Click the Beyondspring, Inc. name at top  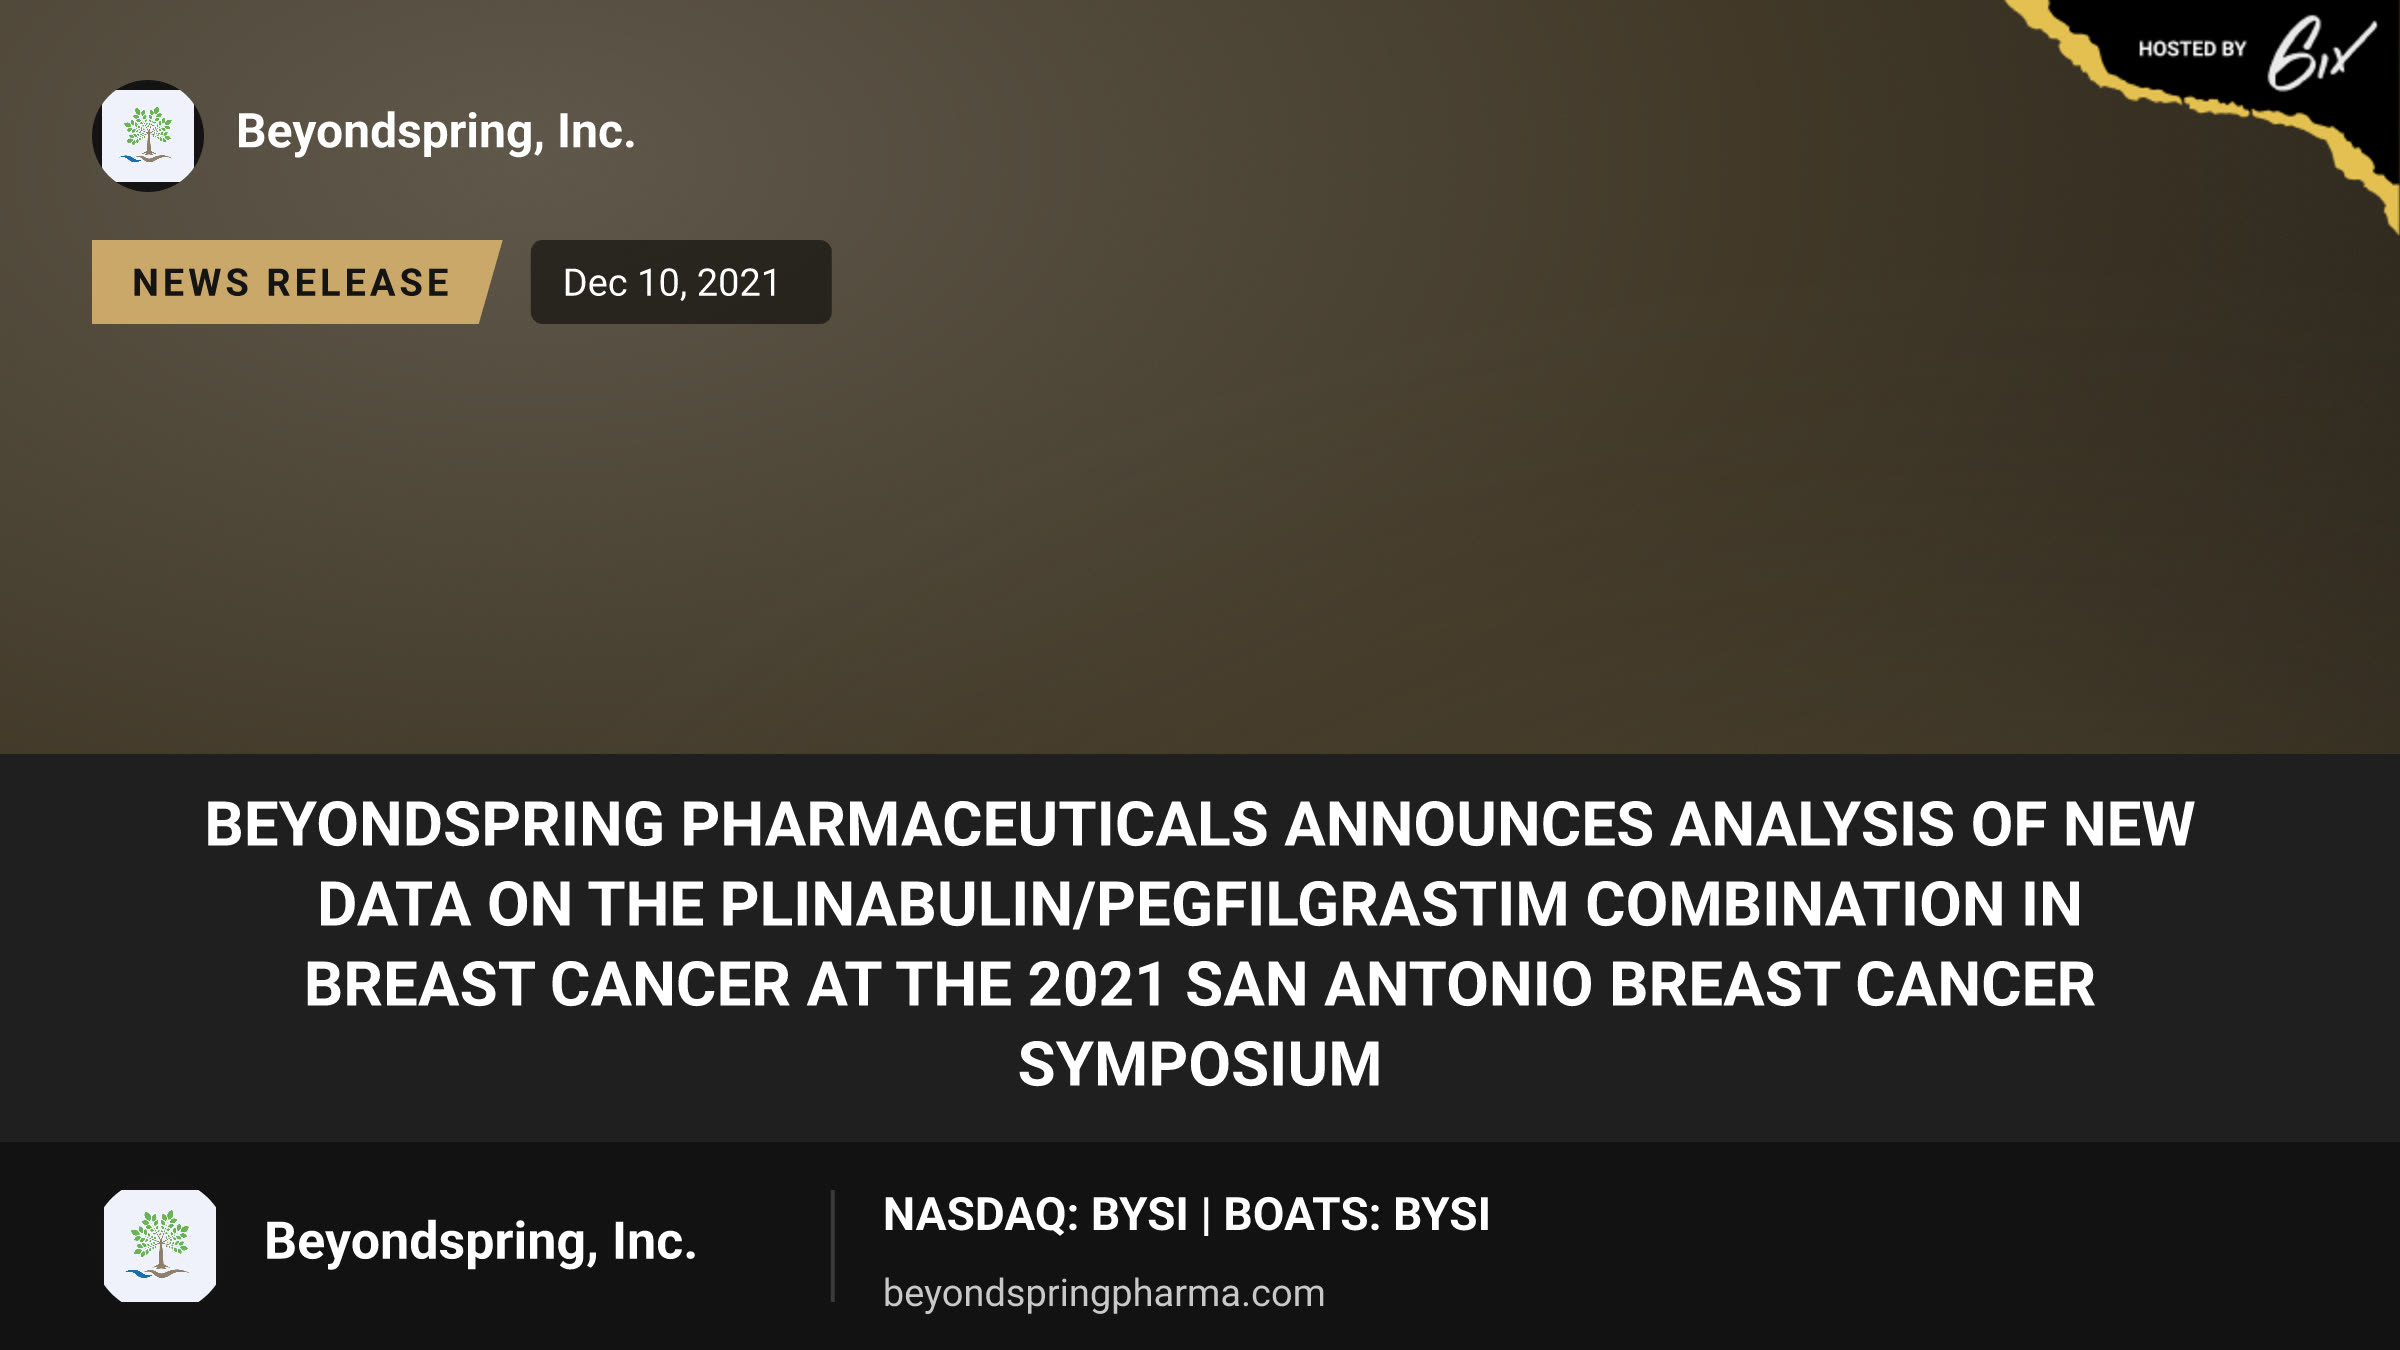click(x=436, y=132)
